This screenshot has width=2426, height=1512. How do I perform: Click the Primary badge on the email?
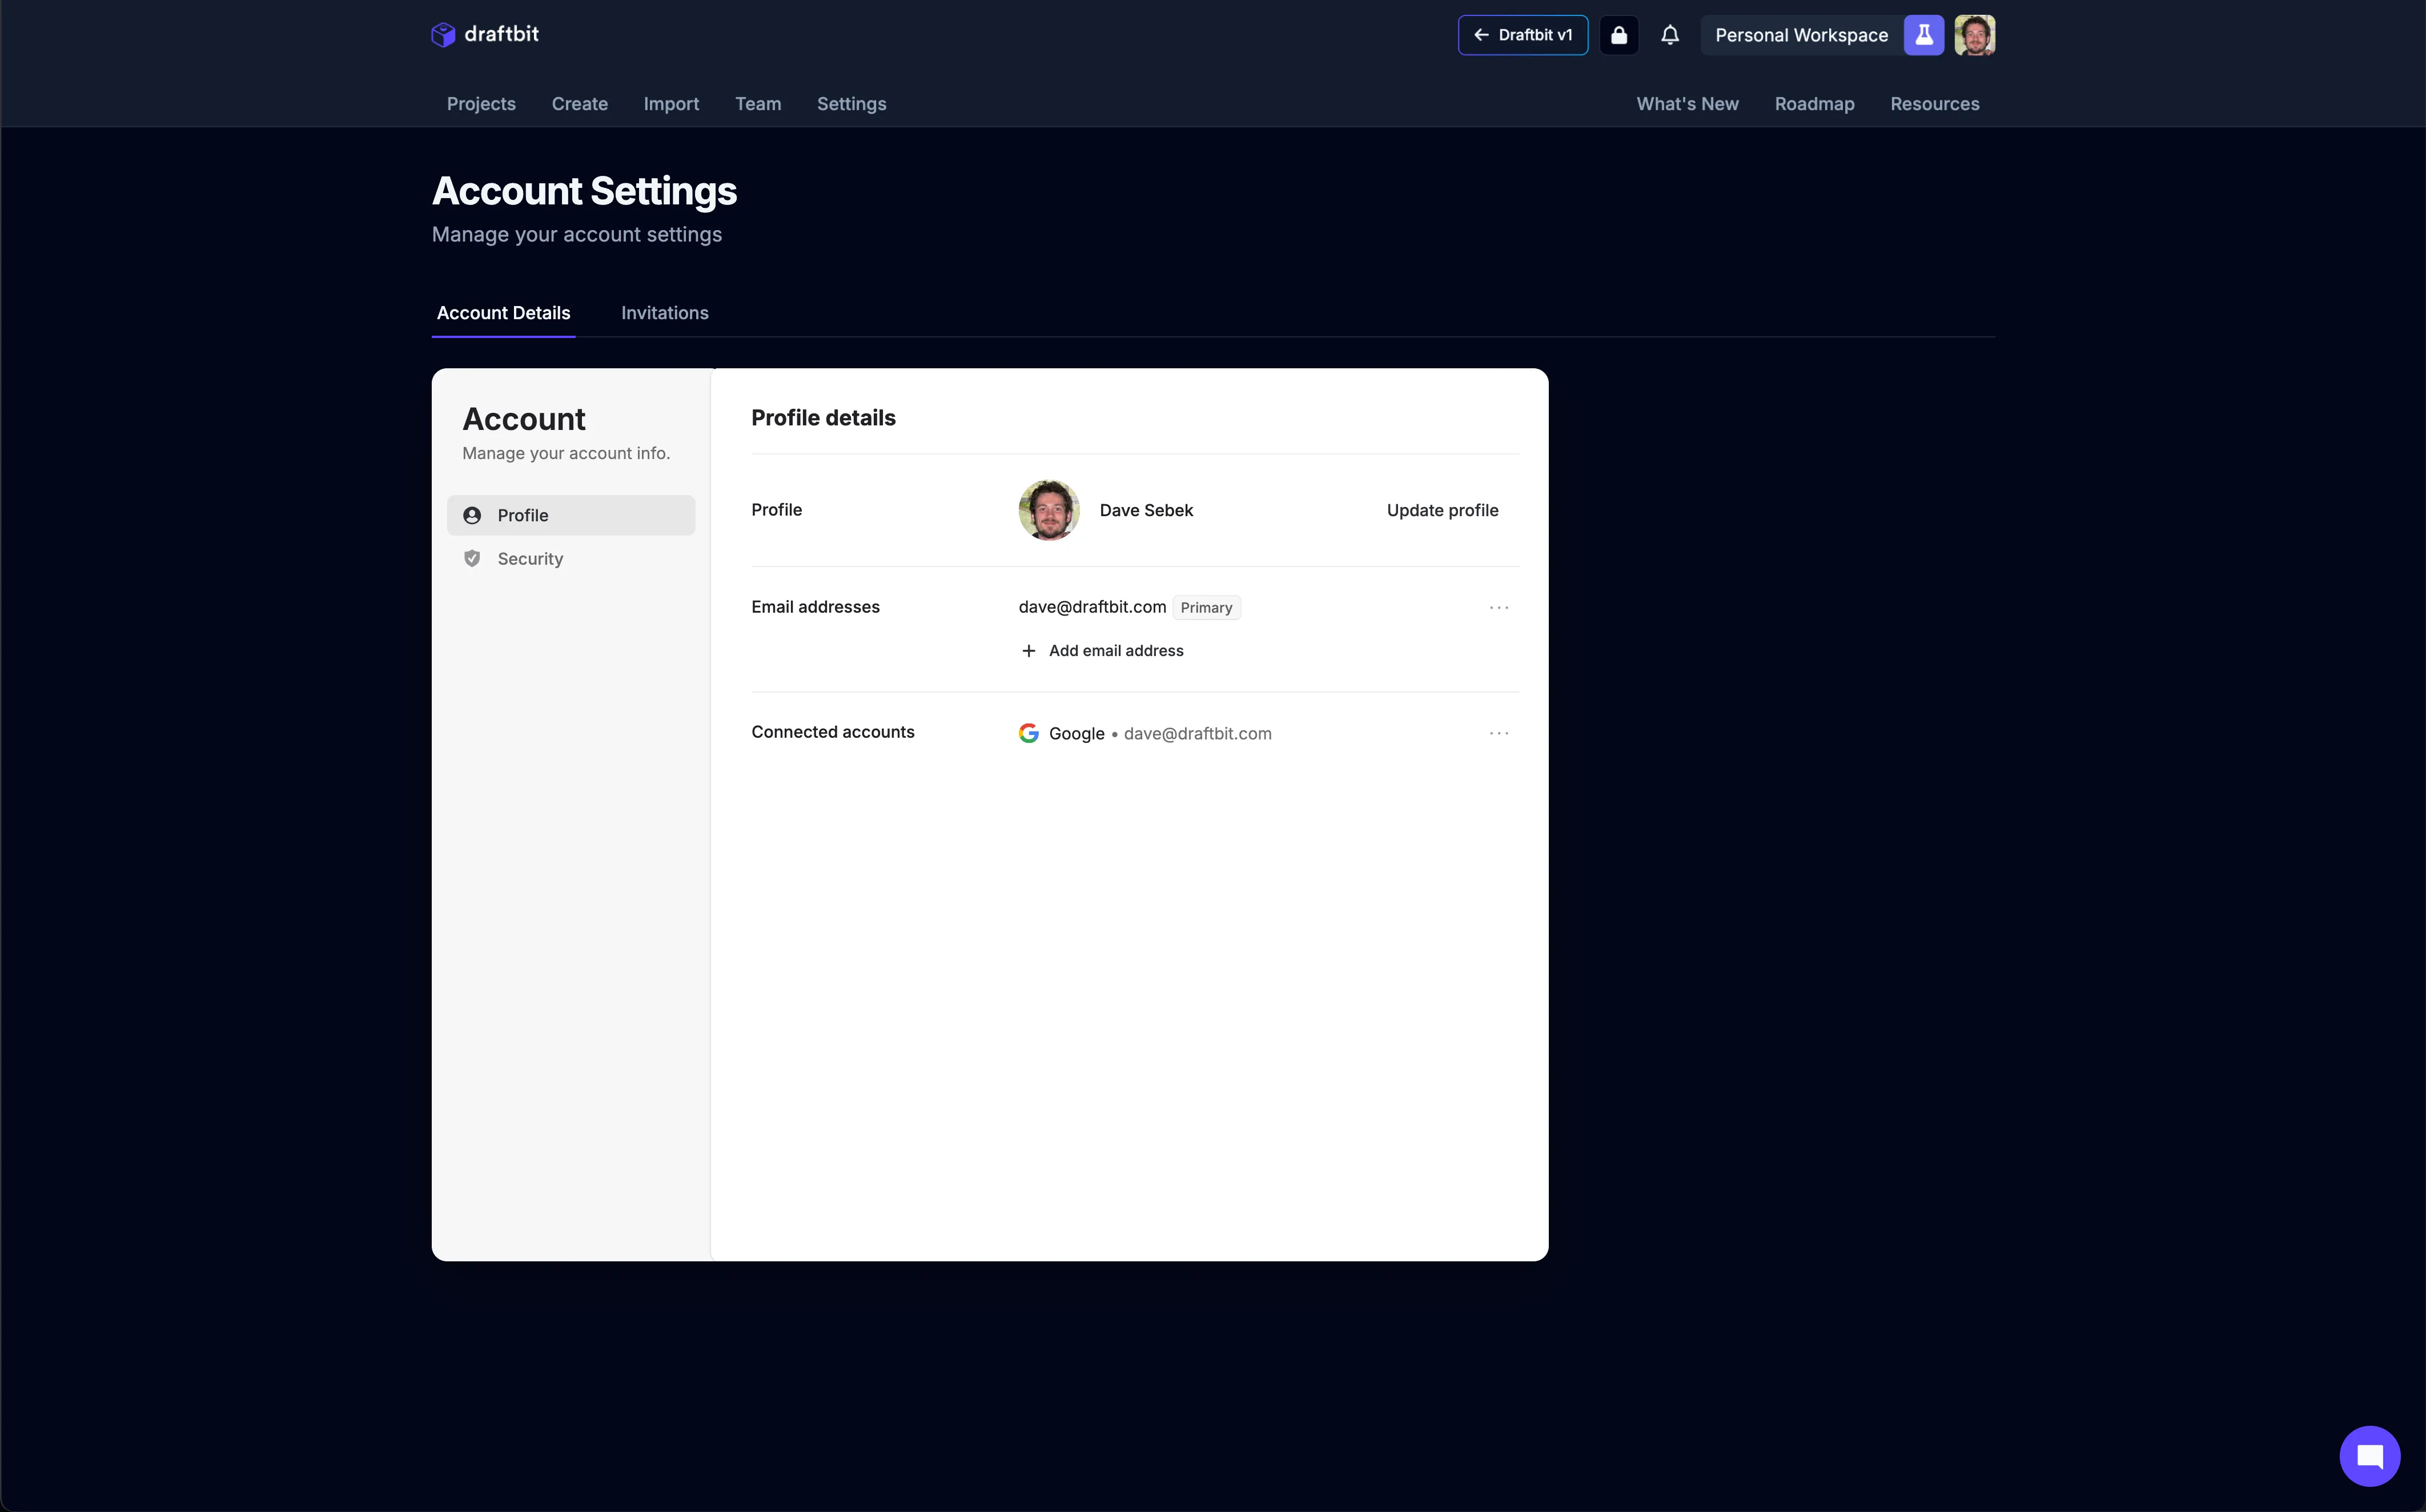click(x=1206, y=607)
